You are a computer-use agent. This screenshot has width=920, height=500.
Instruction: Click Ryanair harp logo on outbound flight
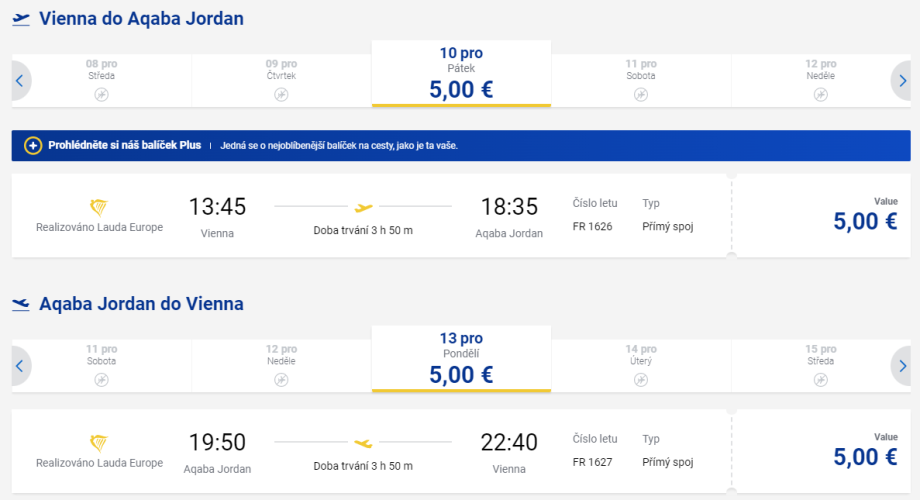coord(99,207)
